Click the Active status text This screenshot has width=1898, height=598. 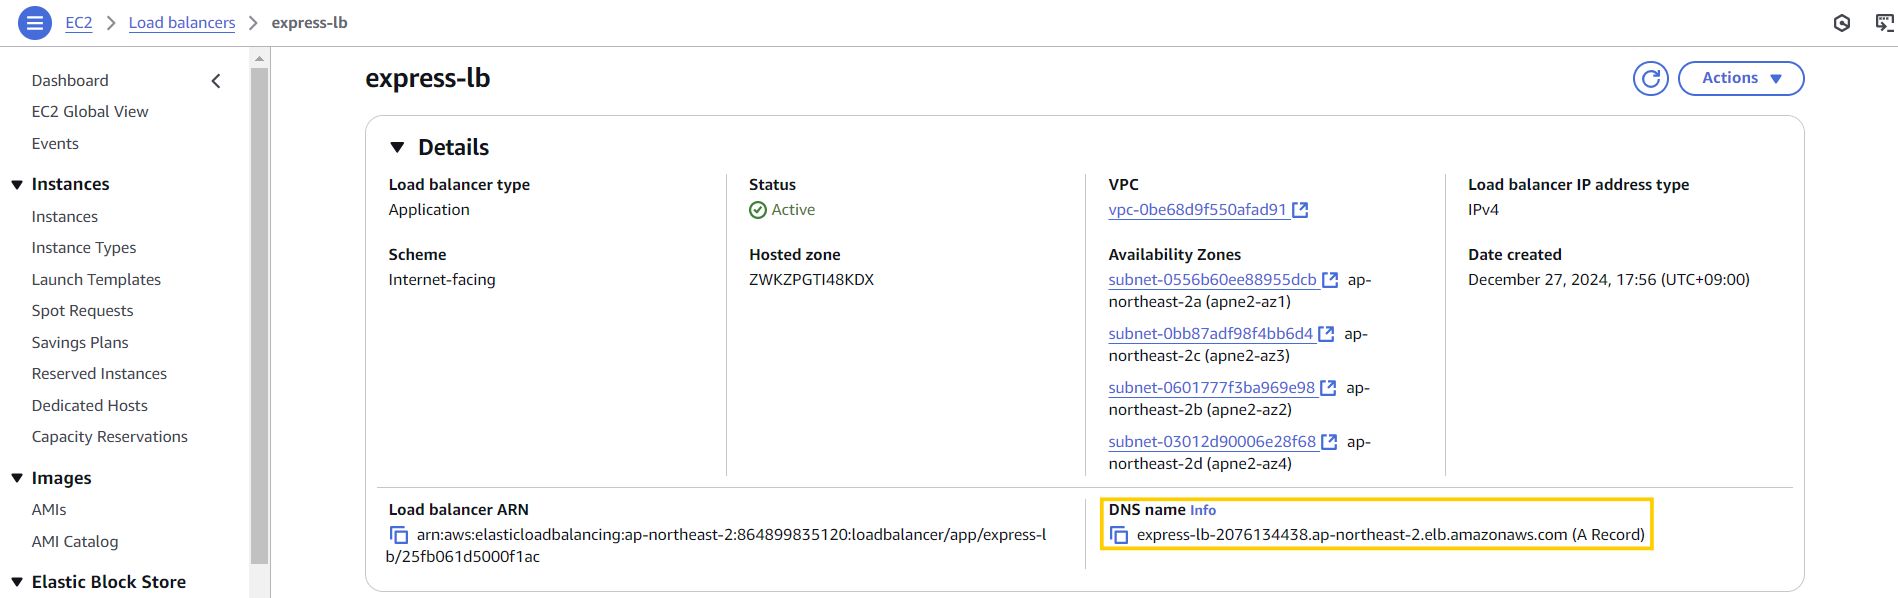[x=793, y=210]
